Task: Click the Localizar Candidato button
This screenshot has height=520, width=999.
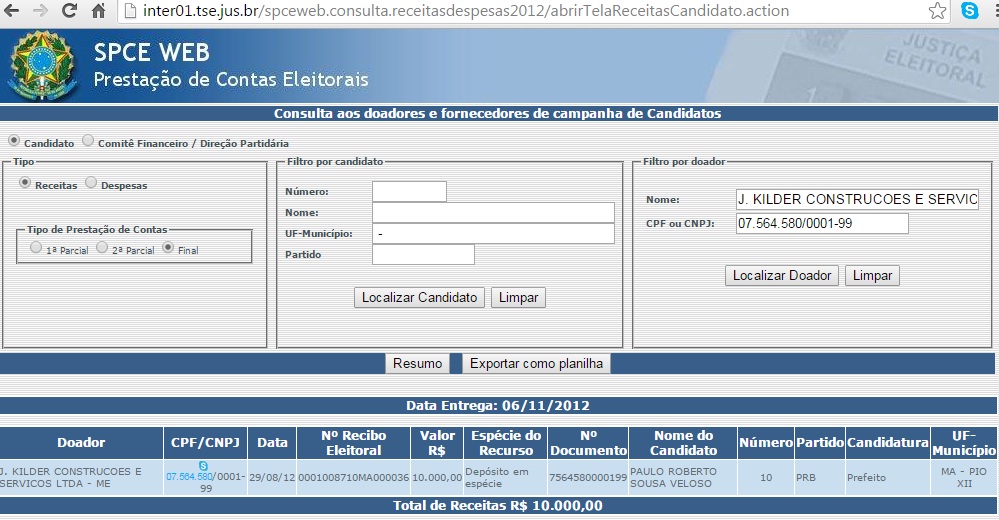Action: point(419,298)
